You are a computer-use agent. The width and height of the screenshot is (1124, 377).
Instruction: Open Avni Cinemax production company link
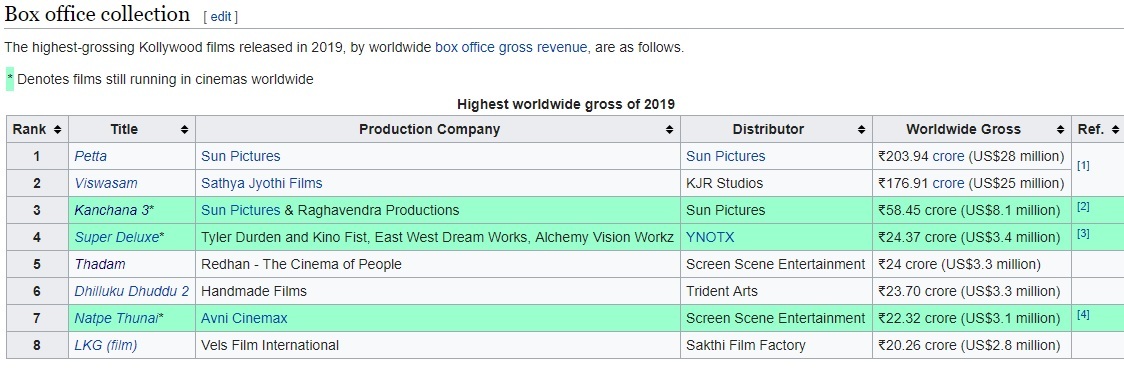coord(244,318)
